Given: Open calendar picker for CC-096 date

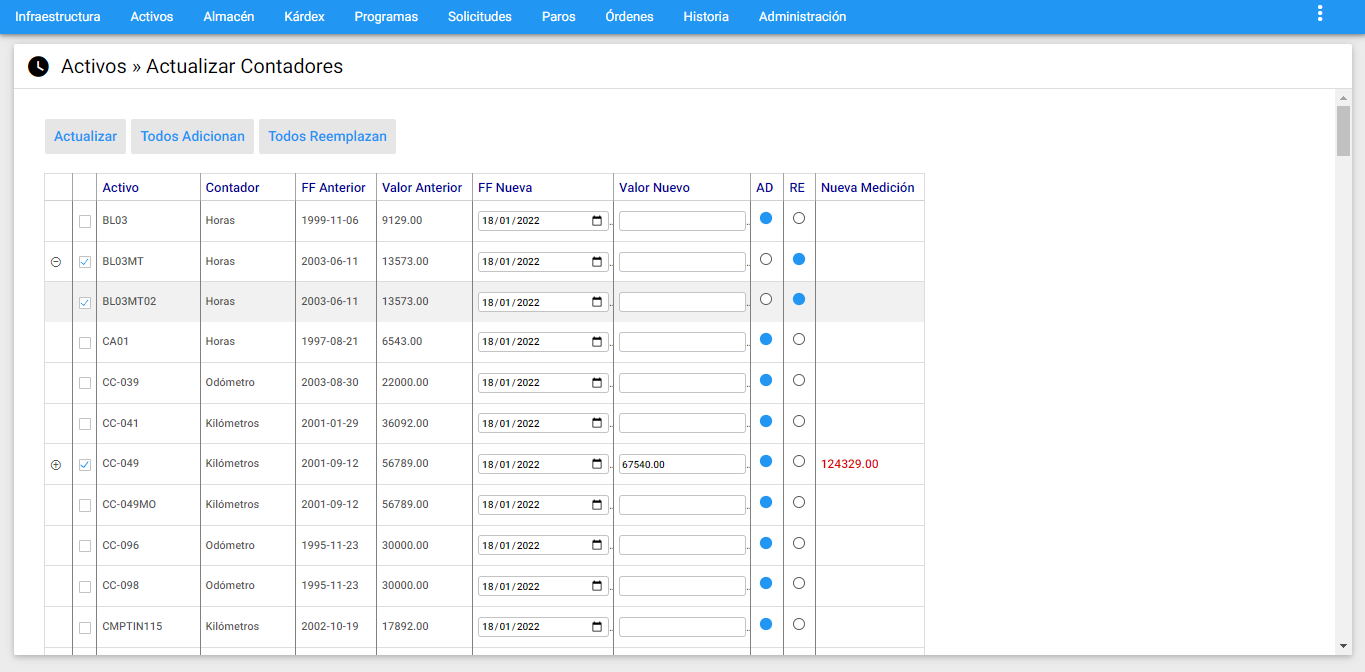Looking at the screenshot, I should [x=597, y=546].
